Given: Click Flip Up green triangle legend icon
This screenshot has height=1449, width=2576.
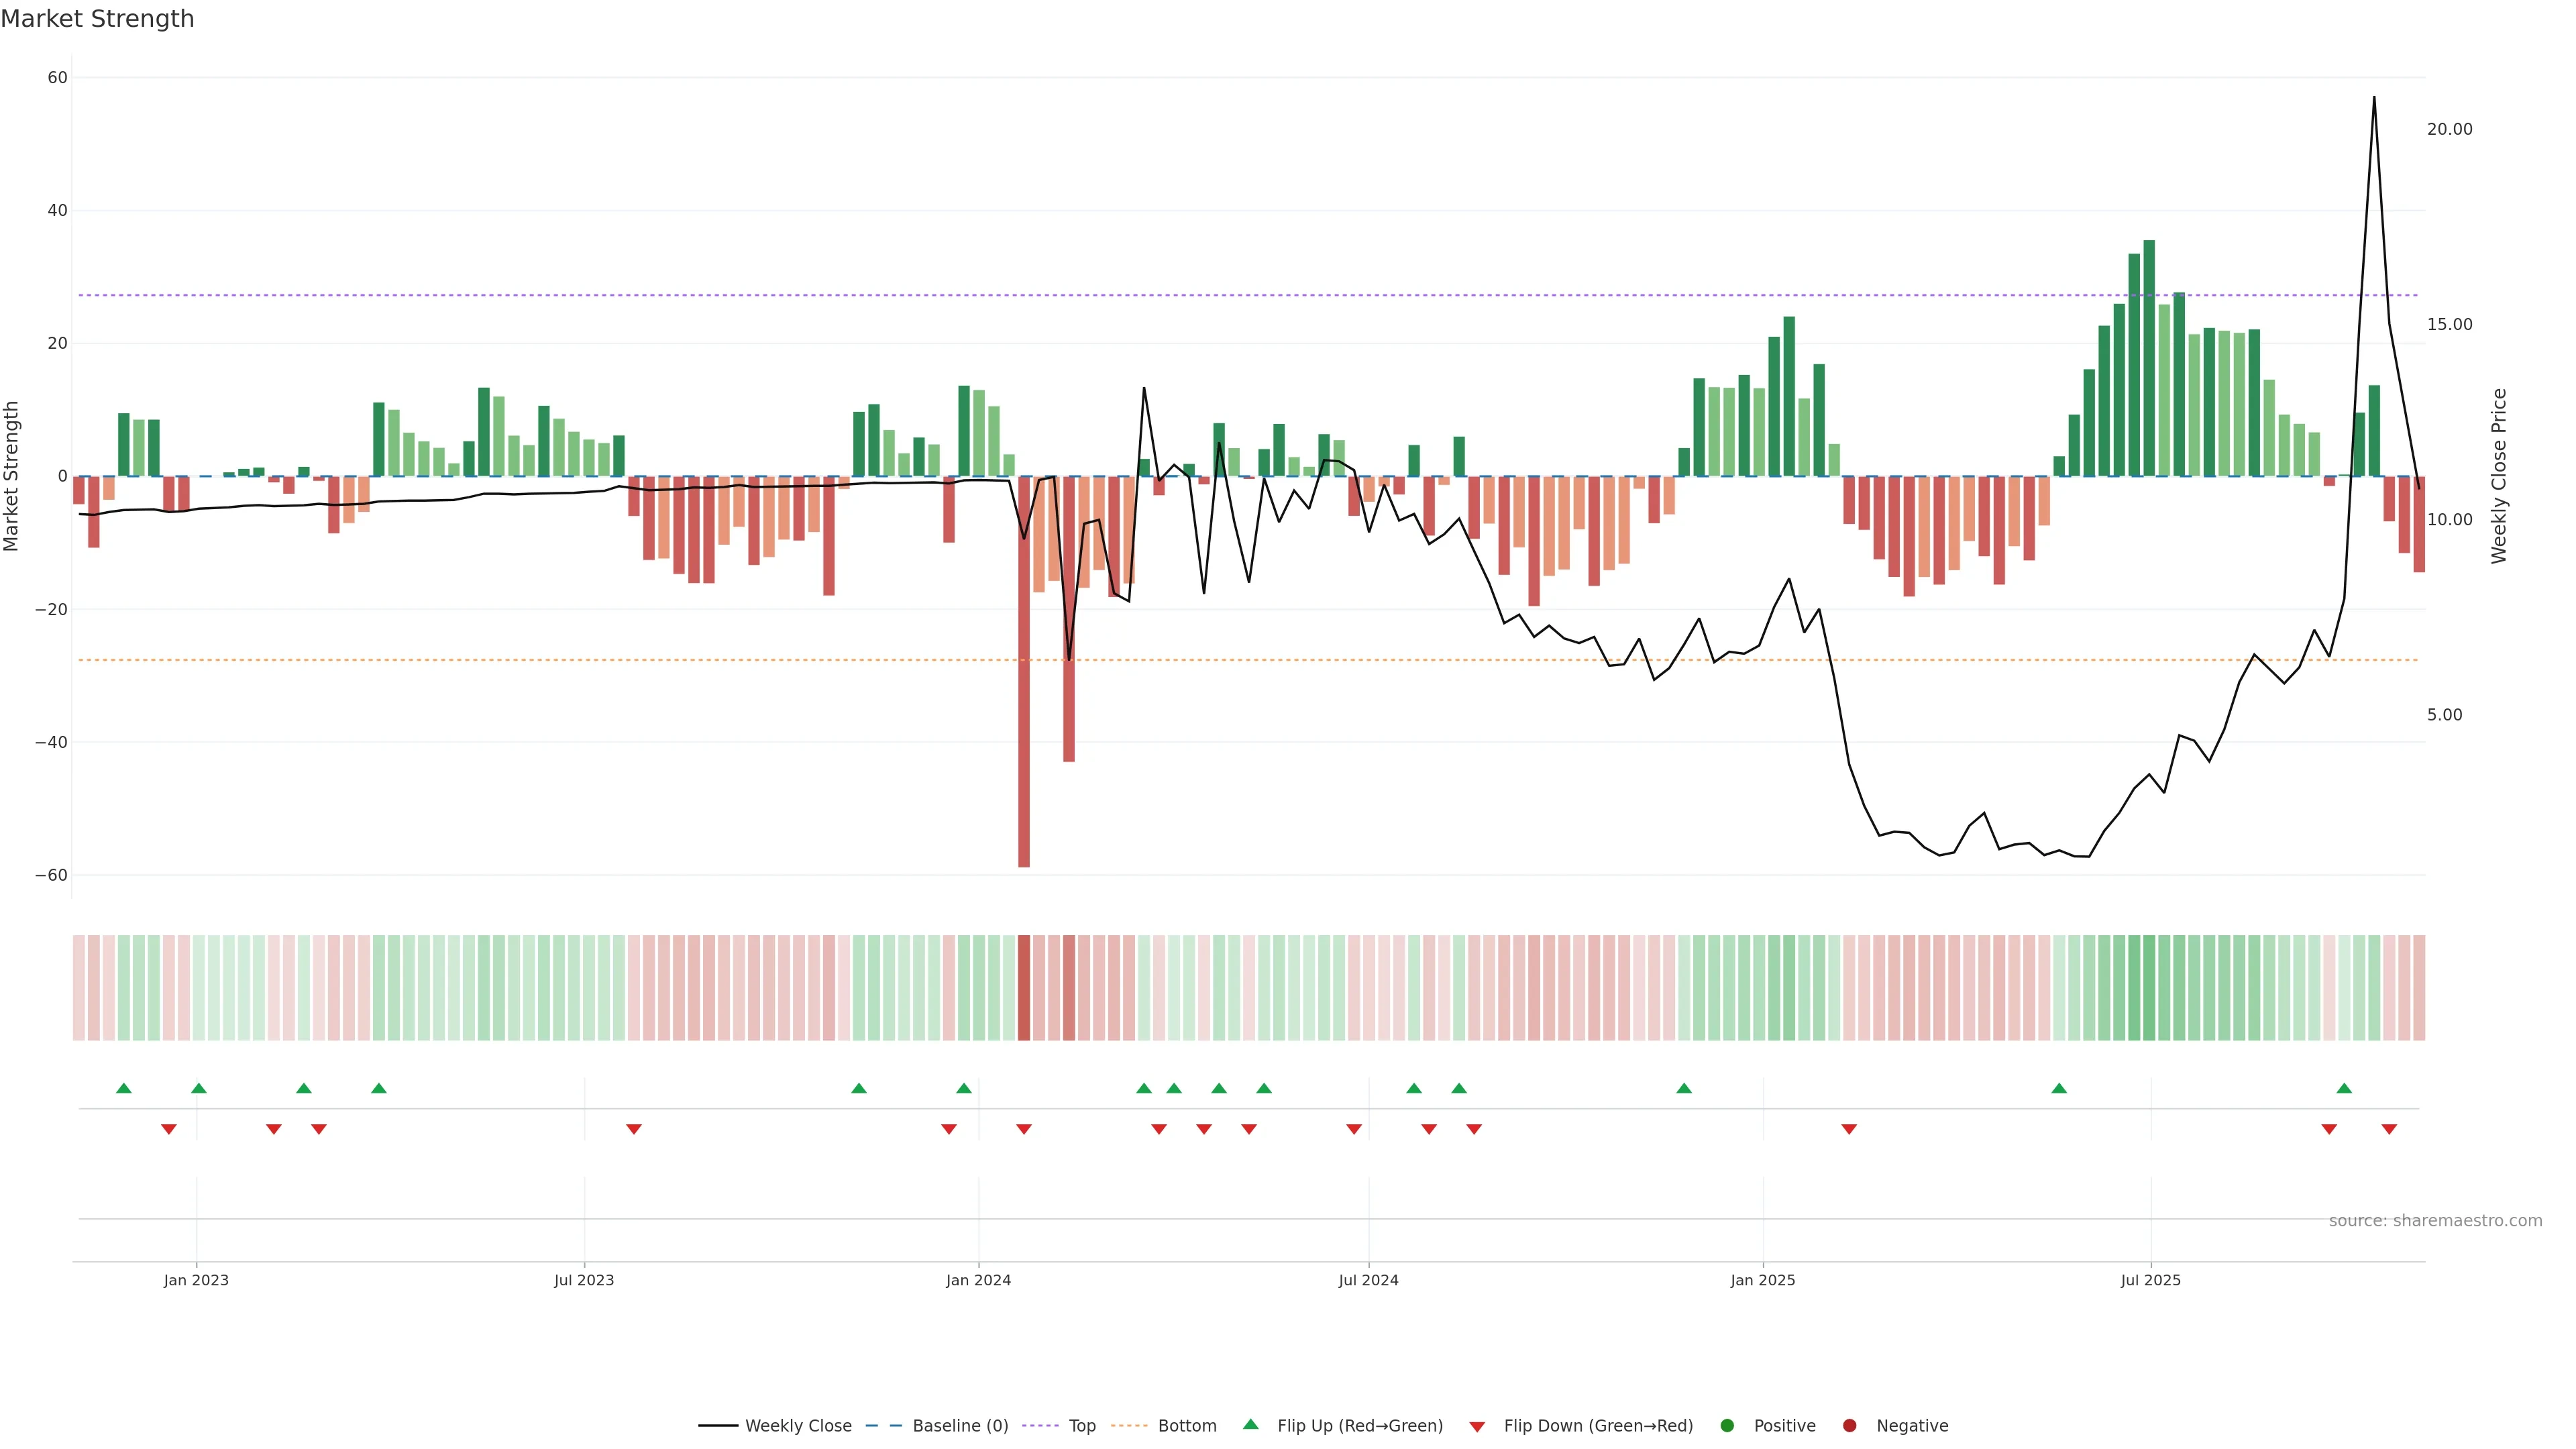Looking at the screenshot, I should click(1250, 1425).
